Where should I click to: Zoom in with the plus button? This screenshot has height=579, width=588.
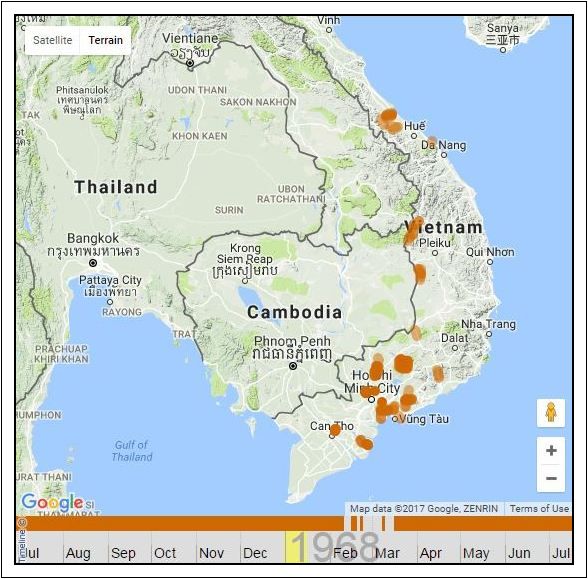[550, 450]
